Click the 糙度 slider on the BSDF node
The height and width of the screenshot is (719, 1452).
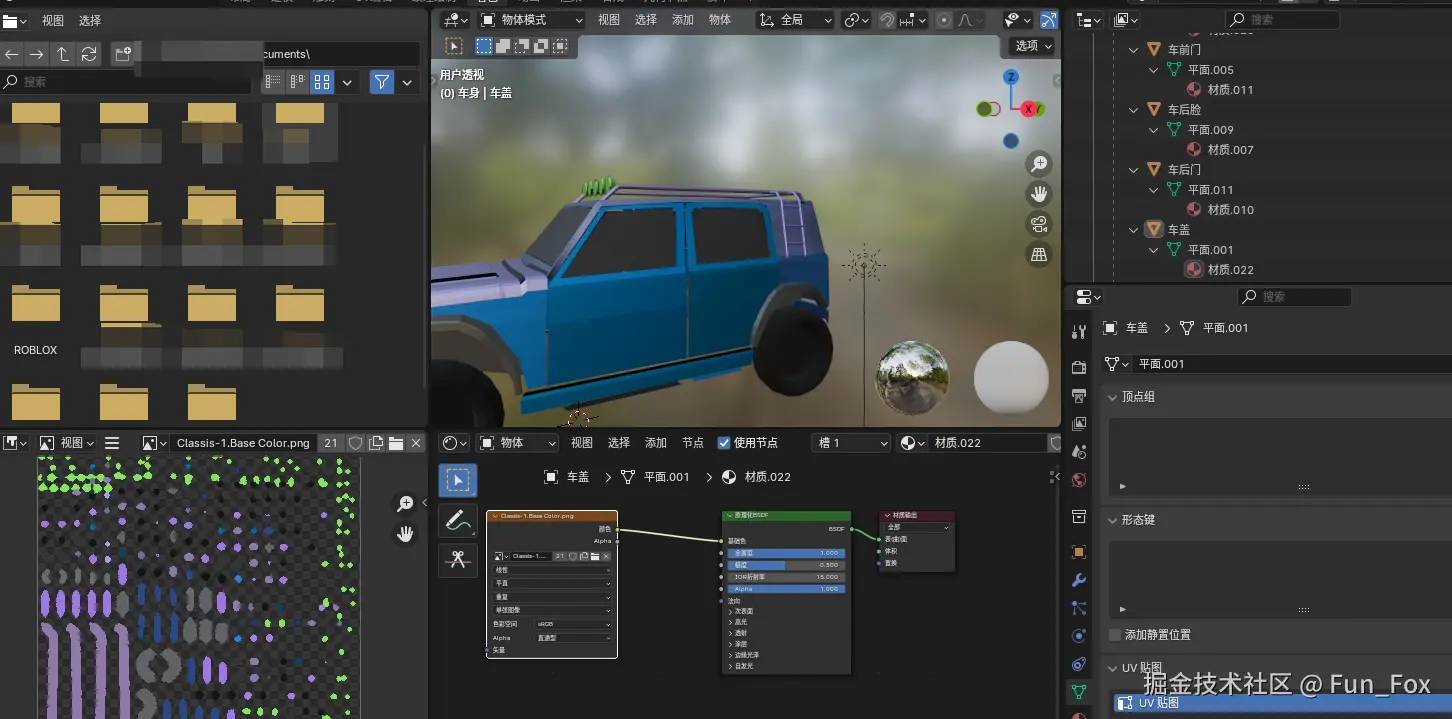786,565
